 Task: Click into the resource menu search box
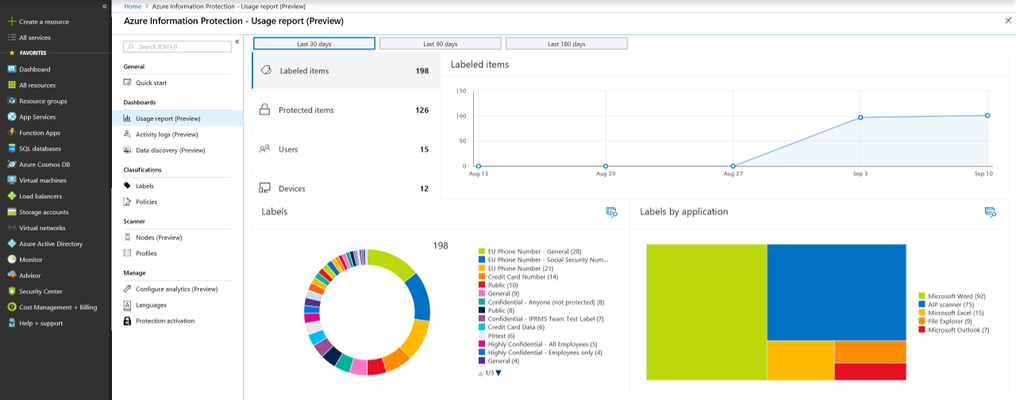177,47
